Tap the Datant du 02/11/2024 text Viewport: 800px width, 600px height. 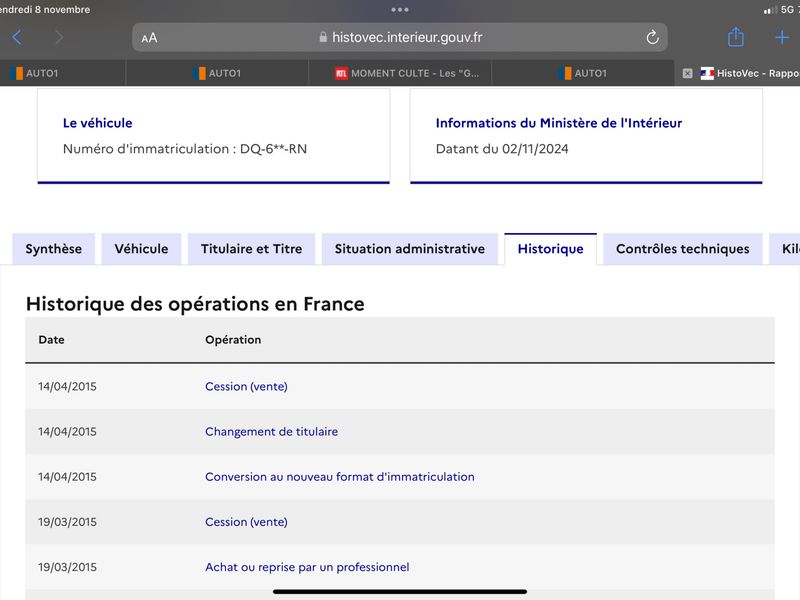tap(502, 149)
